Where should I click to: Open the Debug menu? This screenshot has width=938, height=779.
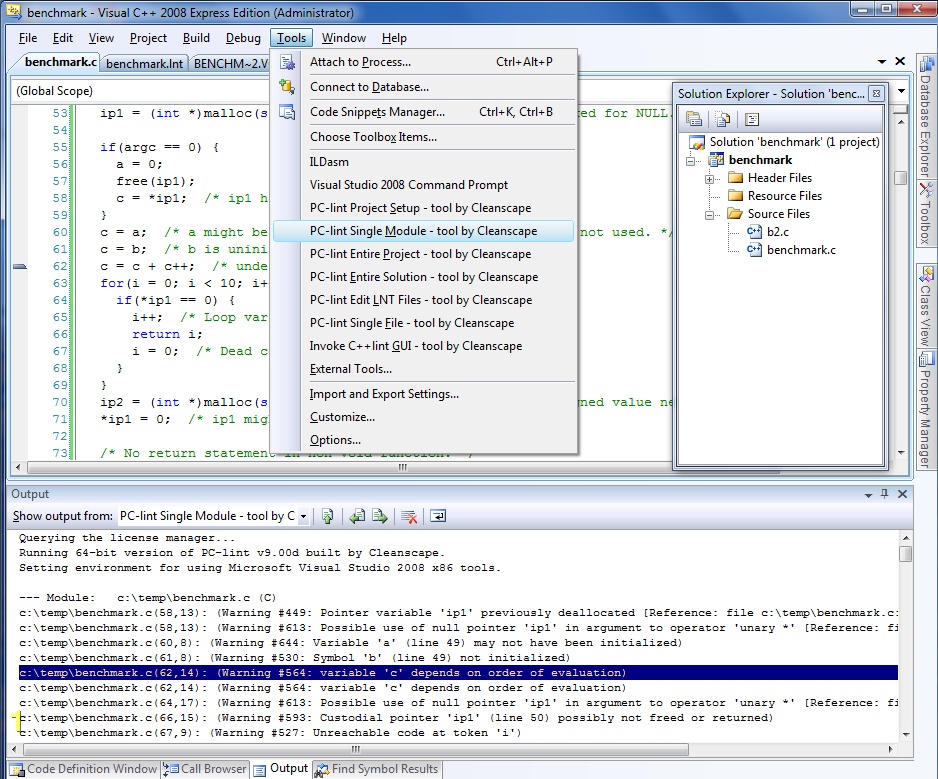click(243, 38)
